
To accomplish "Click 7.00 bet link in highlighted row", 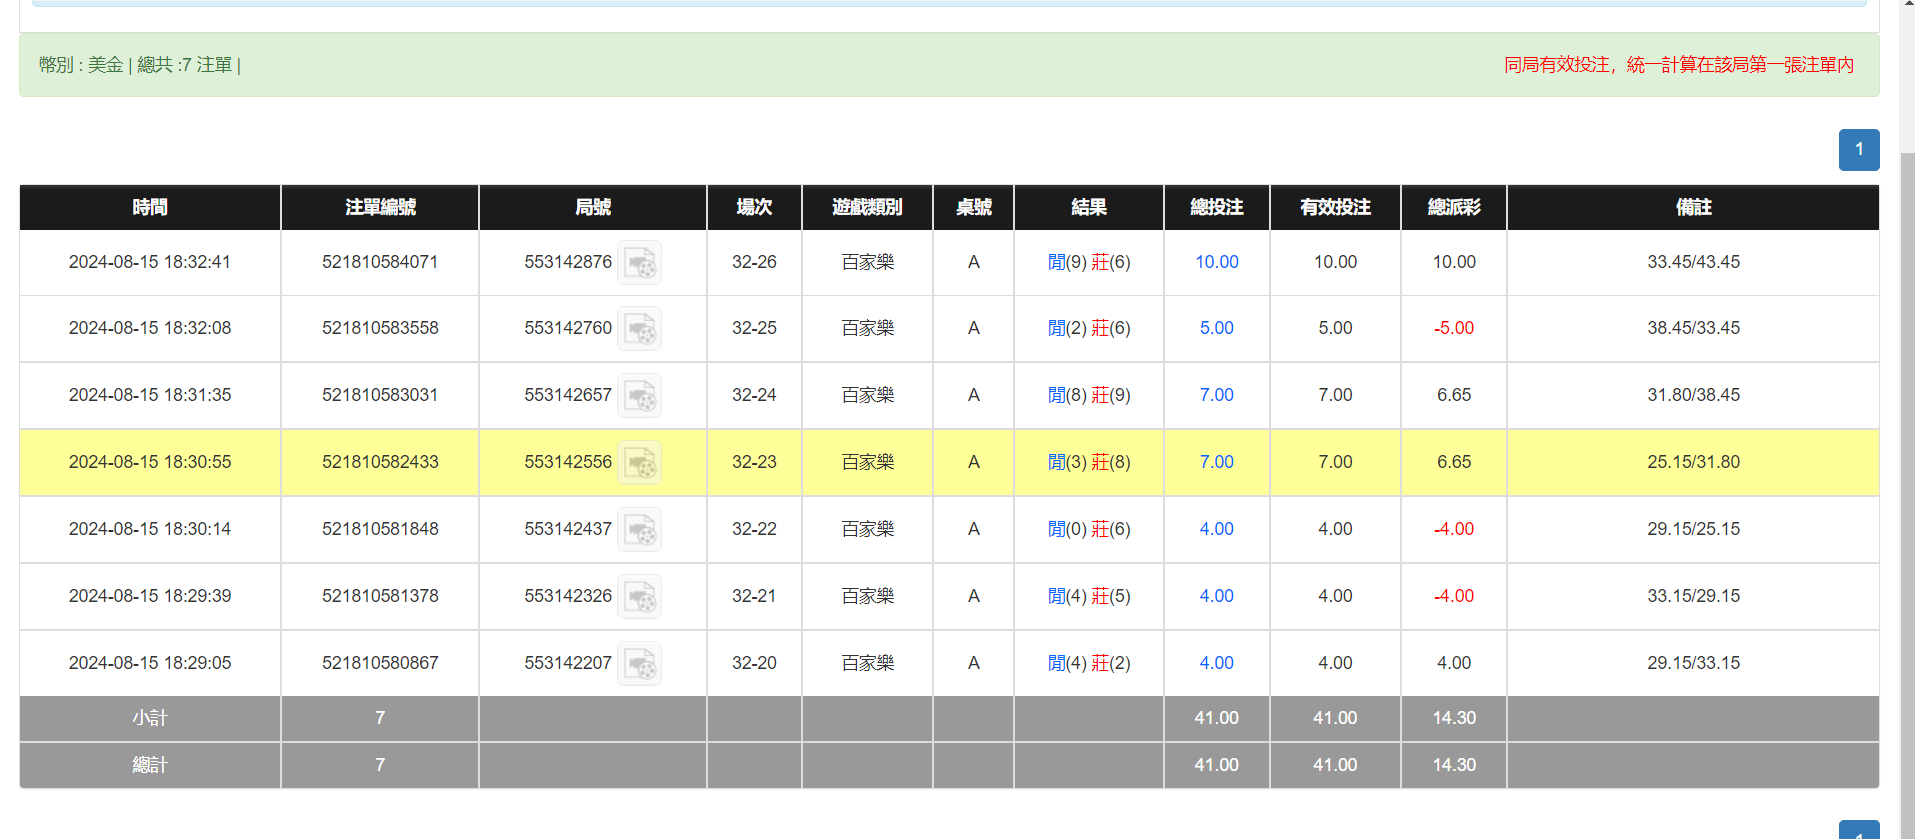I will point(1216,462).
